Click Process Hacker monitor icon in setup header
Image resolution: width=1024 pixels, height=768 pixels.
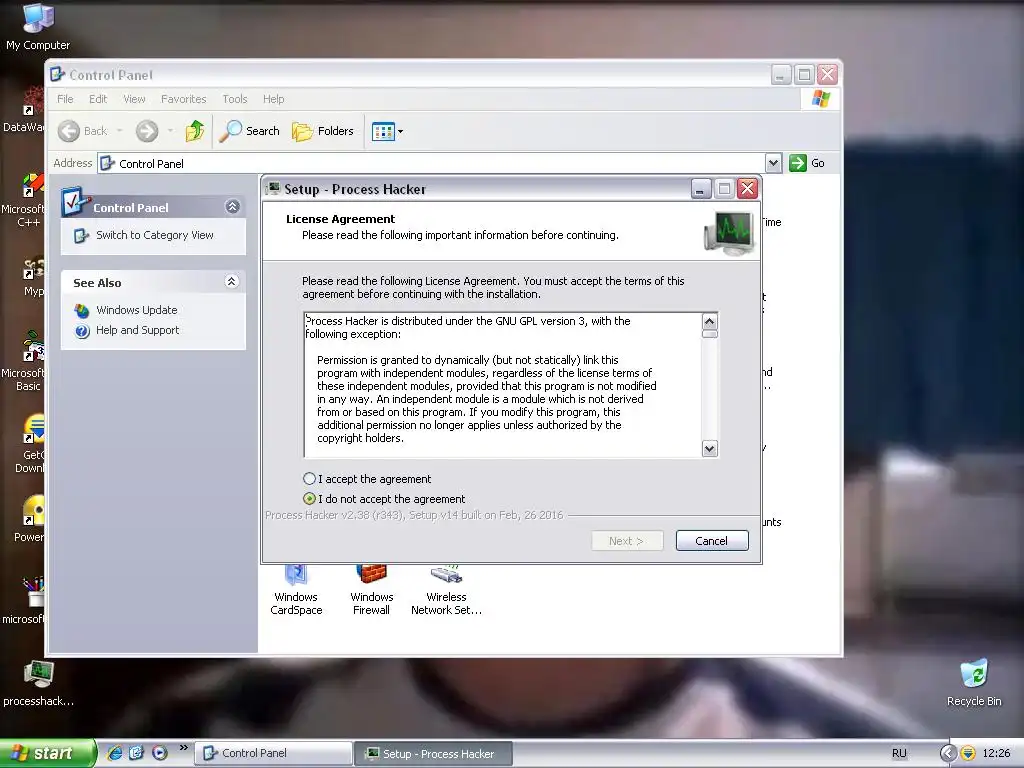[x=730, y=233]
